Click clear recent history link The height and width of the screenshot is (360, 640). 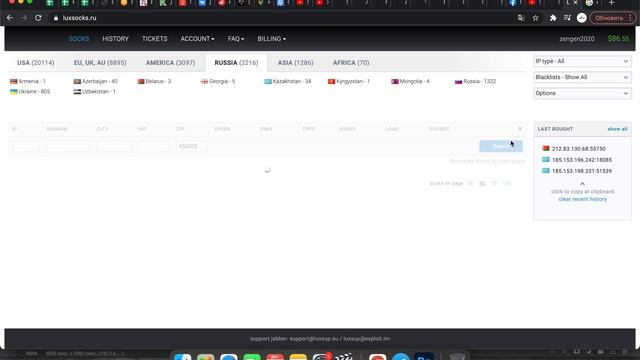582,199
